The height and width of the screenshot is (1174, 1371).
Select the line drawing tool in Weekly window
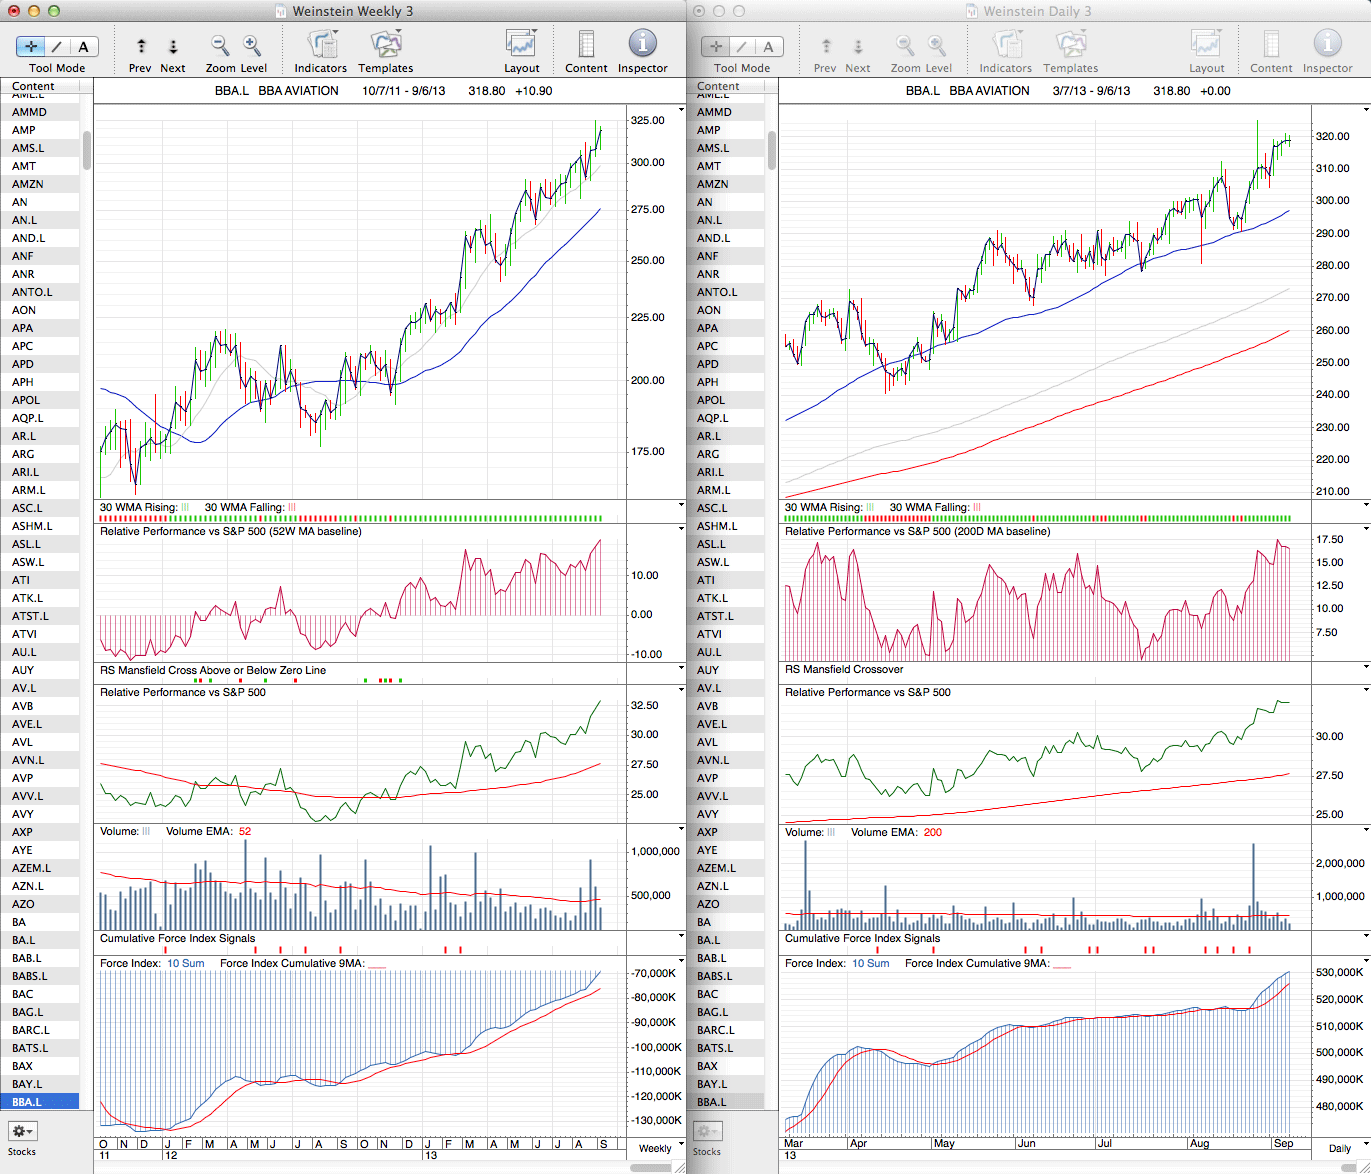(57, 46)
